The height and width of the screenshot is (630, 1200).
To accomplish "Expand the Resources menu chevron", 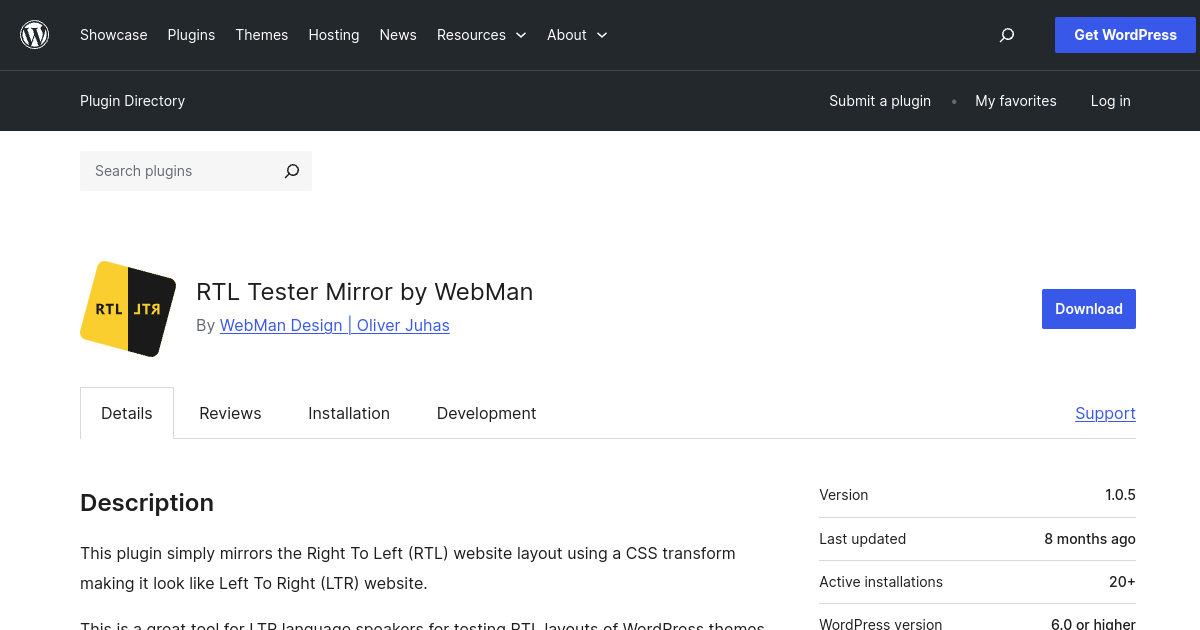I will pyautogui.click(x=521, y=35).
